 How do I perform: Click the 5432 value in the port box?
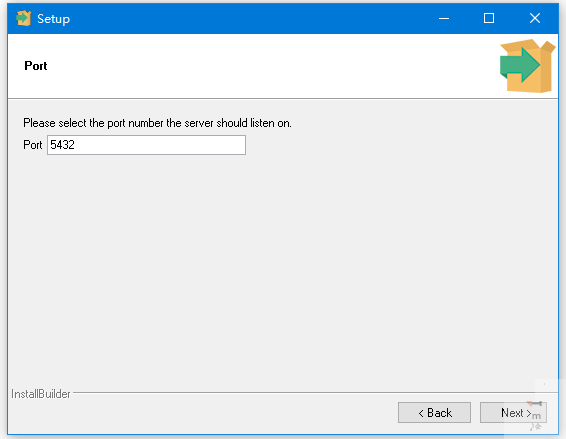pyautogui.click(x=62, y=145)
